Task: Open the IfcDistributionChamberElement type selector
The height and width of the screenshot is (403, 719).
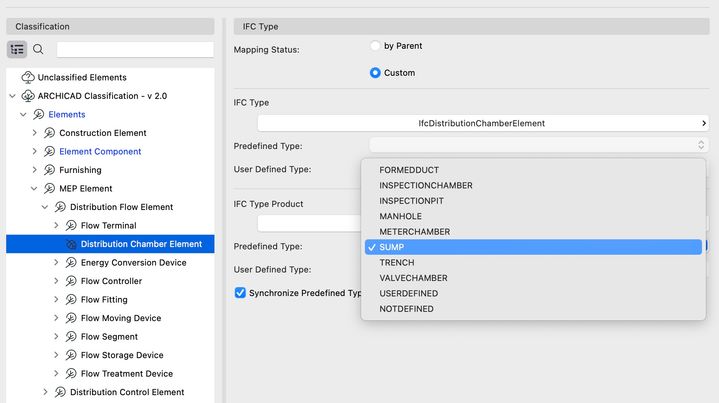Action: [482, 123]
